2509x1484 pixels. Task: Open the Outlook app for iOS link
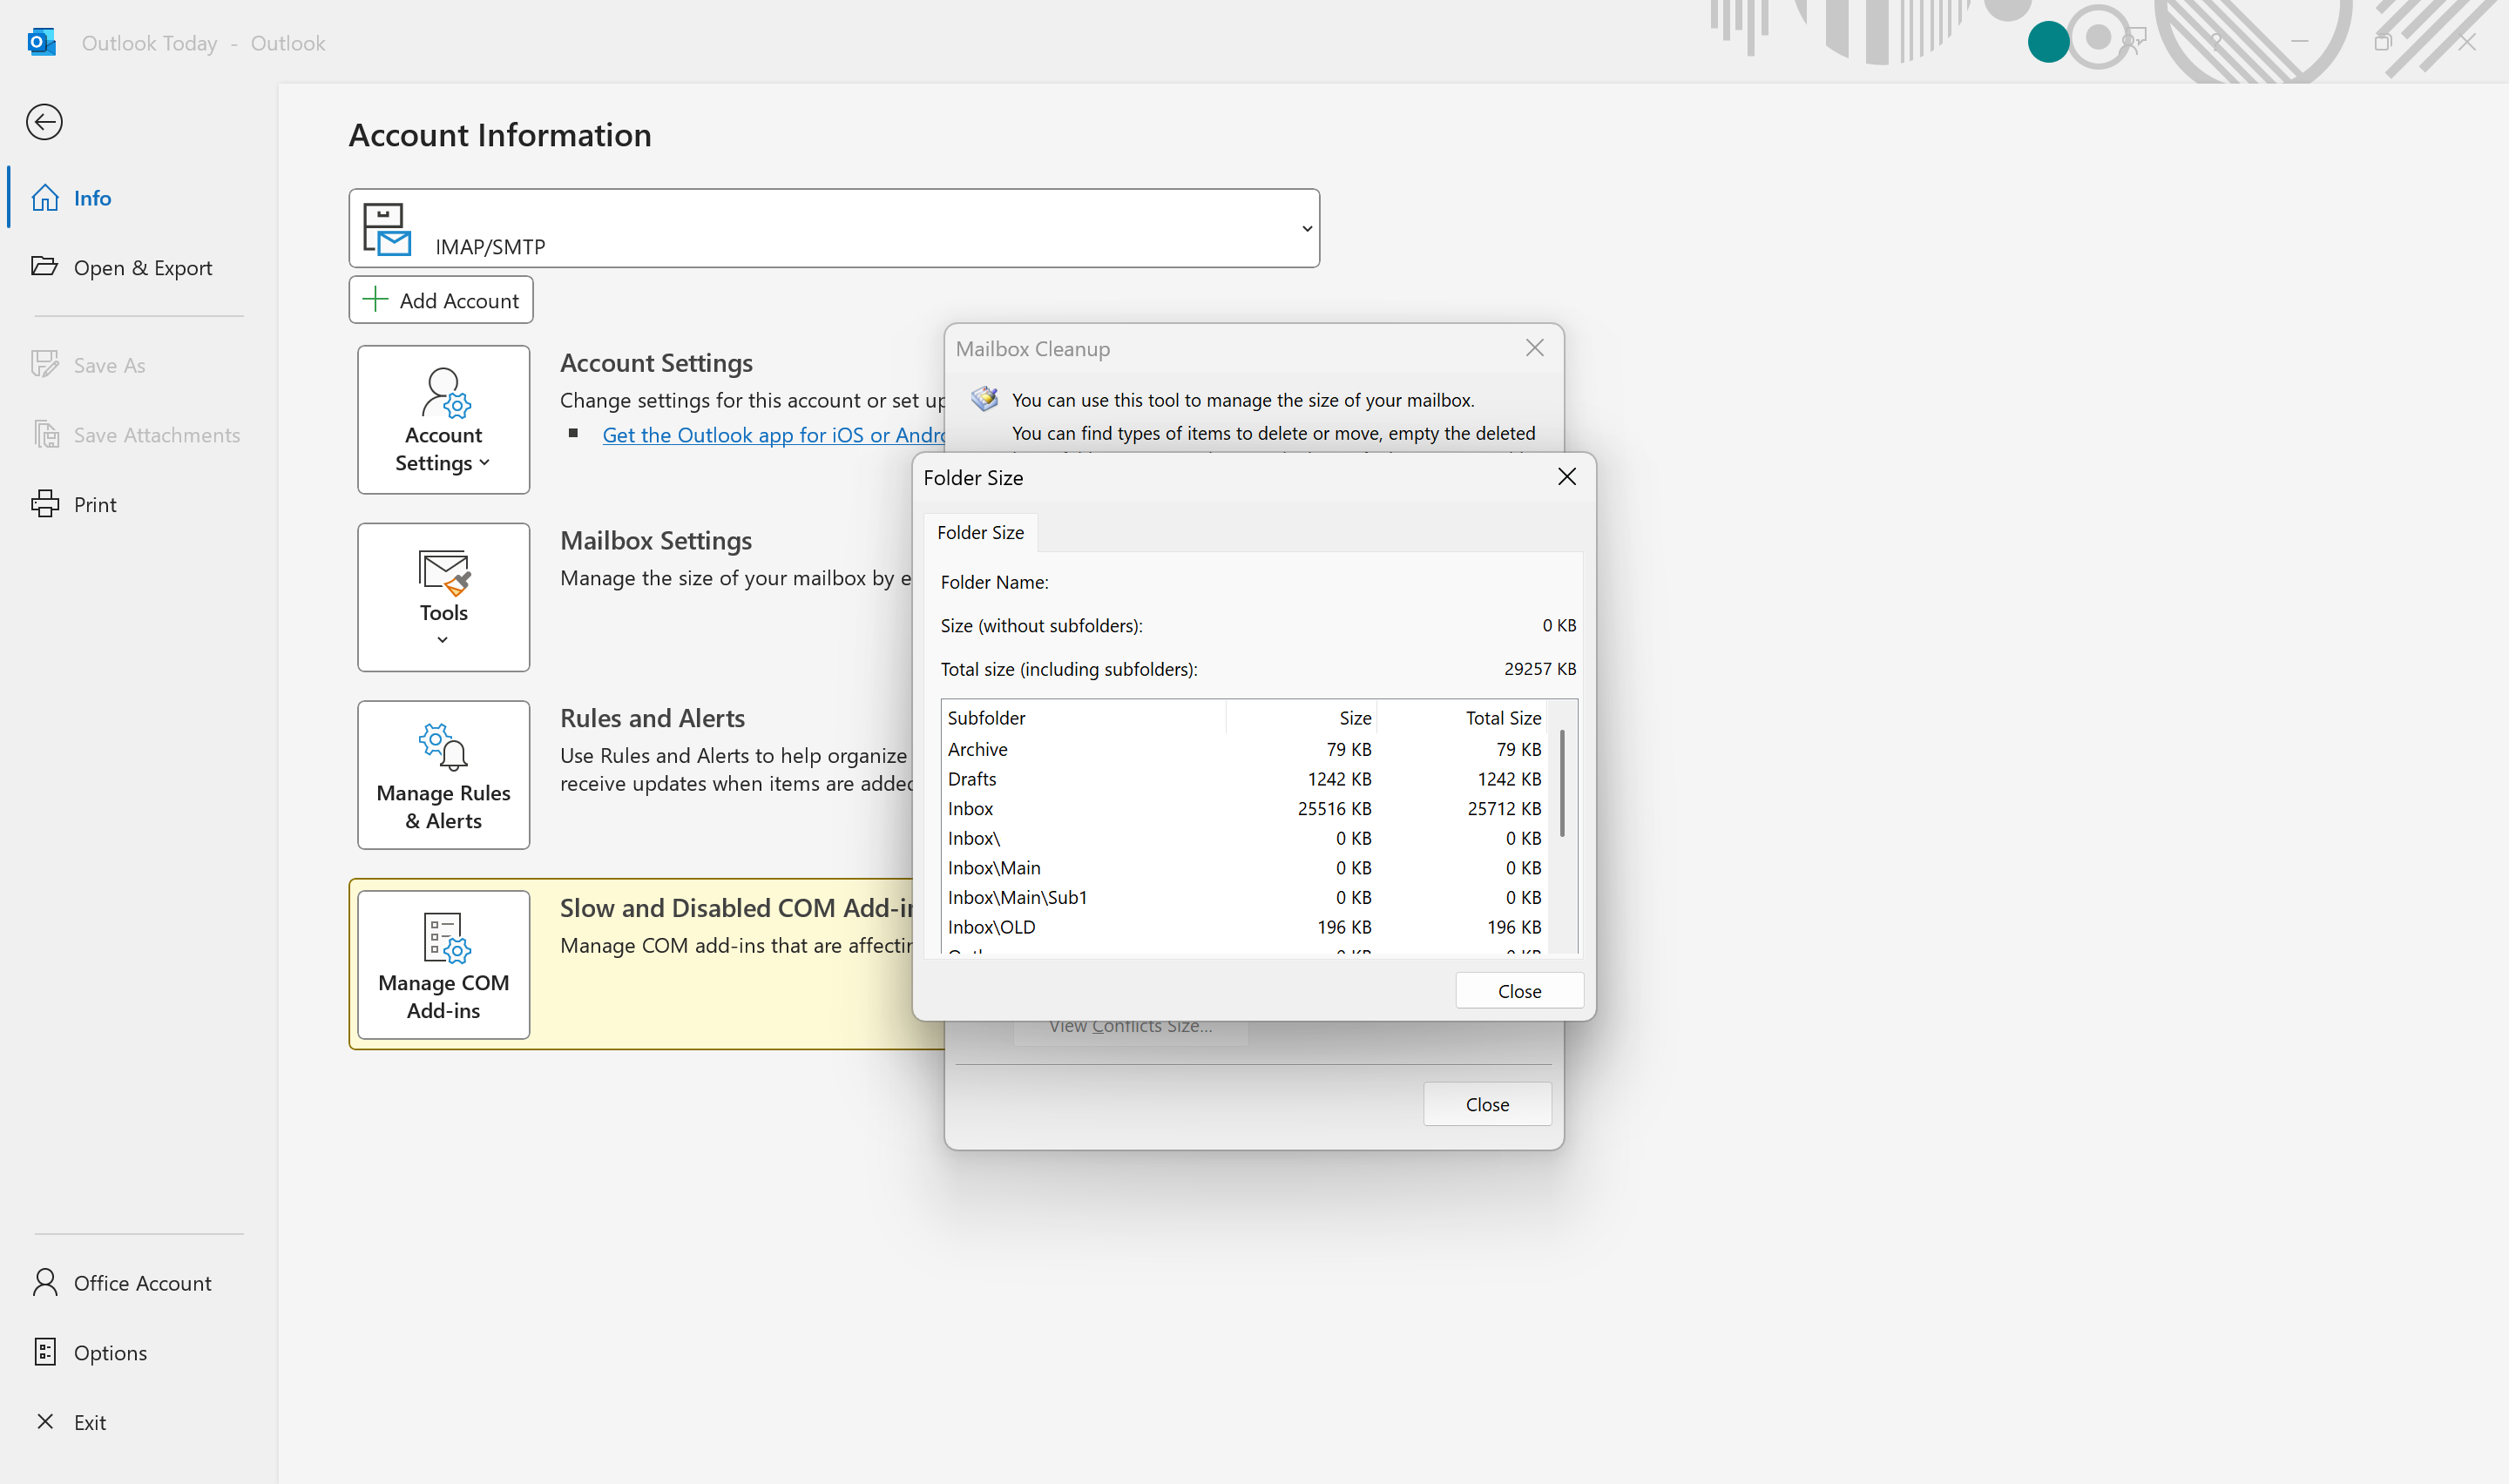point(773,435)
